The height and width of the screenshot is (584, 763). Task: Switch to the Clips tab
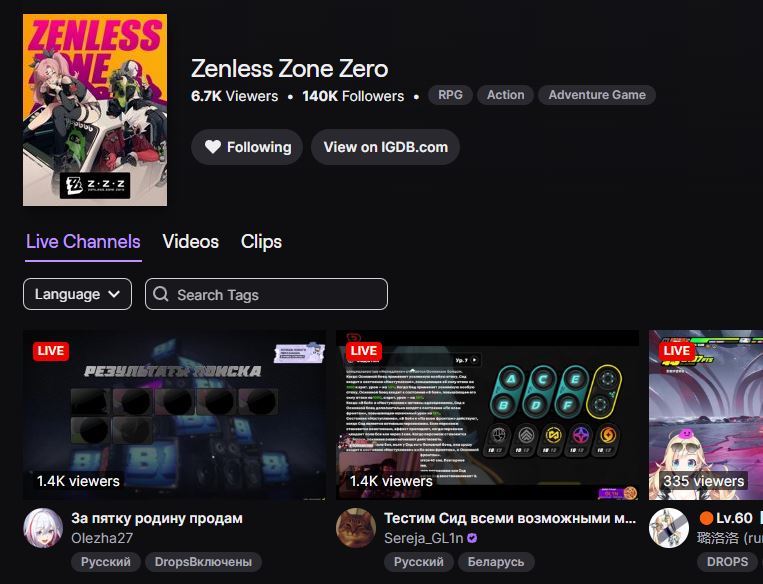click(261, 242)
